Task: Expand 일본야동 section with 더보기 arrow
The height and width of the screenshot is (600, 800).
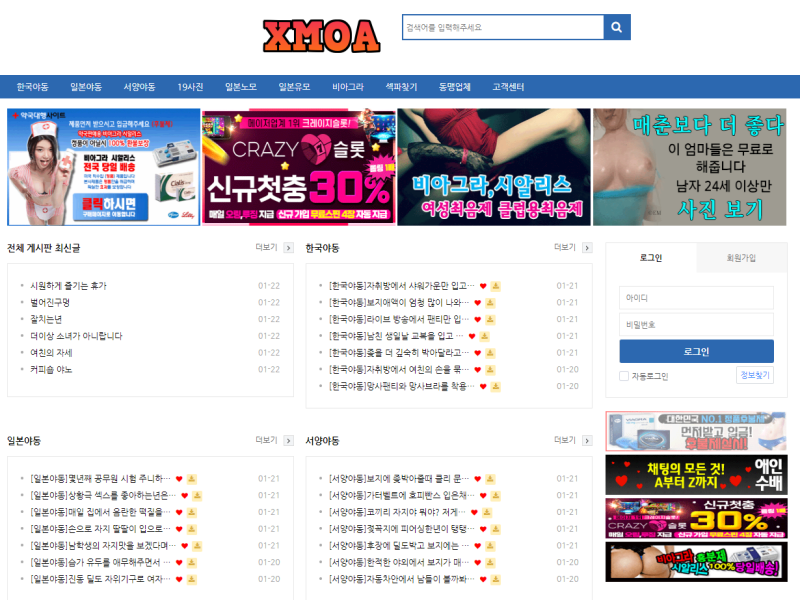Action: [x=289, y=440]
